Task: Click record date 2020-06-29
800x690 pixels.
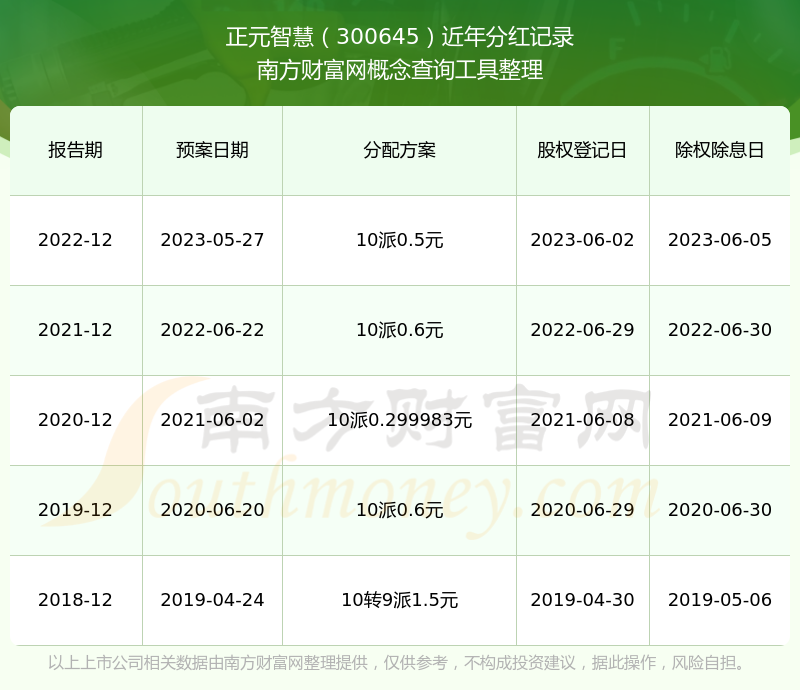Action: click(x=582, y=509)
